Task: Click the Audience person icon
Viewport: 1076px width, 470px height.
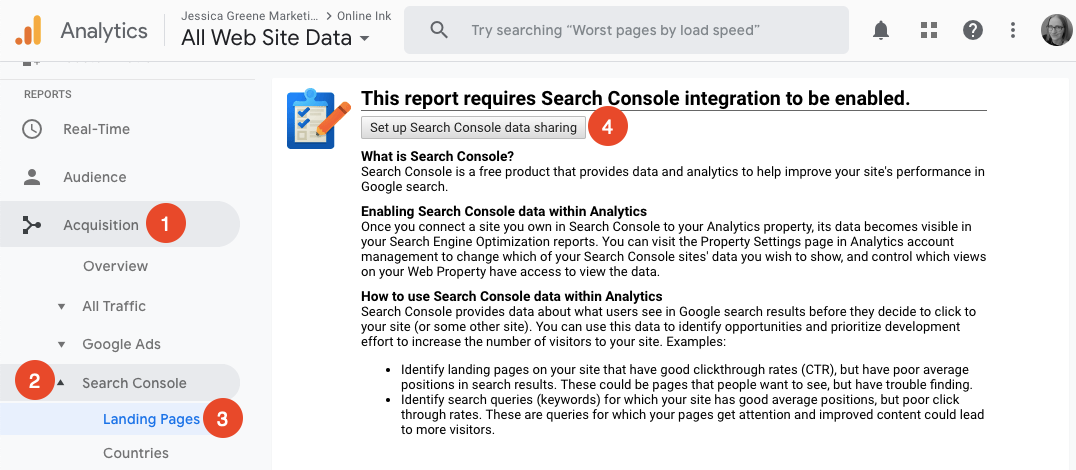Action: click(32, 177)
